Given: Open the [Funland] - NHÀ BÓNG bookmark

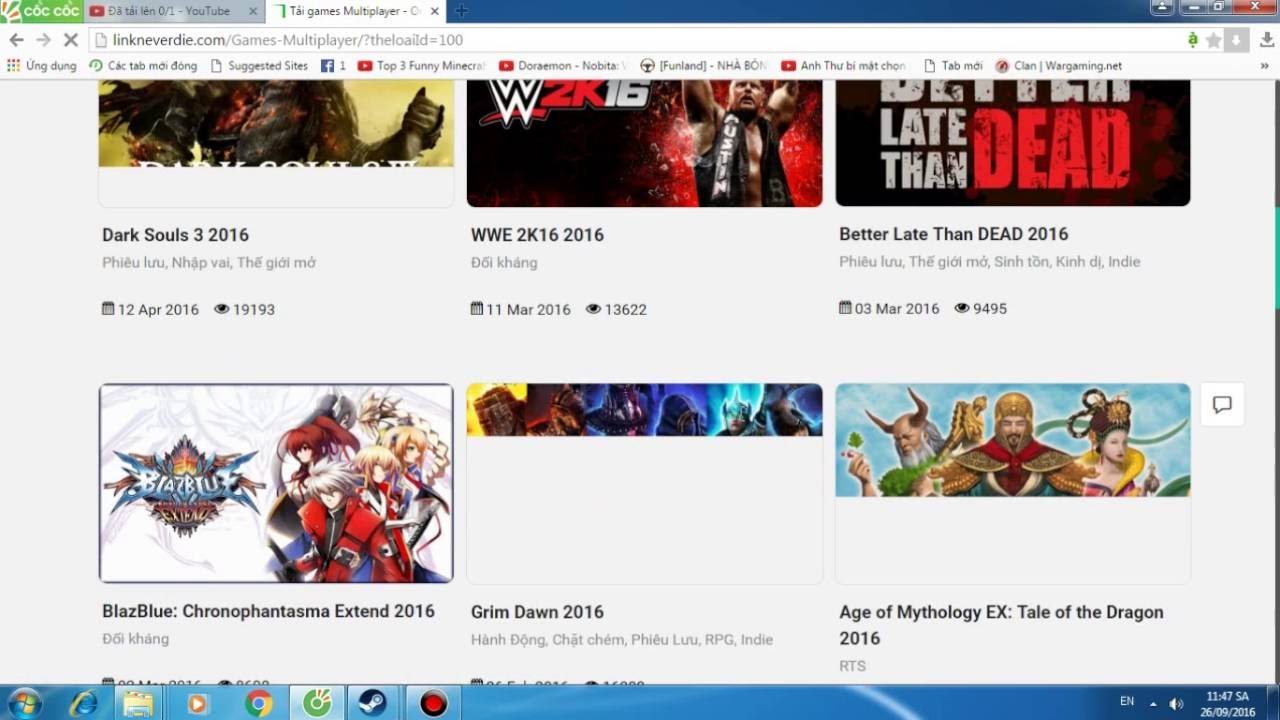Looking at the screenshot, I should tap(704, 65).
